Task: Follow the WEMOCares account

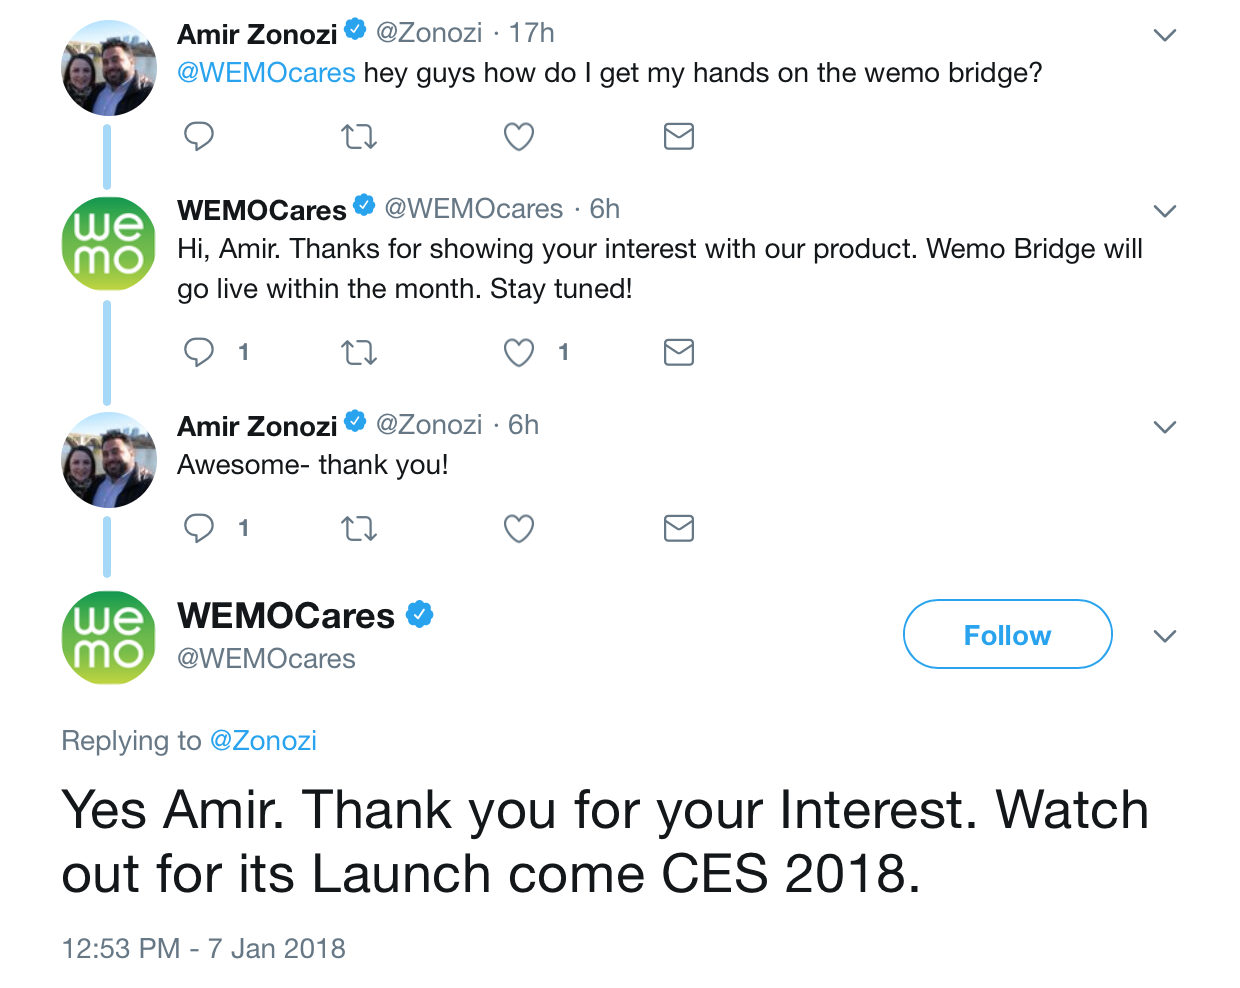Action: tap(1007, 634)
